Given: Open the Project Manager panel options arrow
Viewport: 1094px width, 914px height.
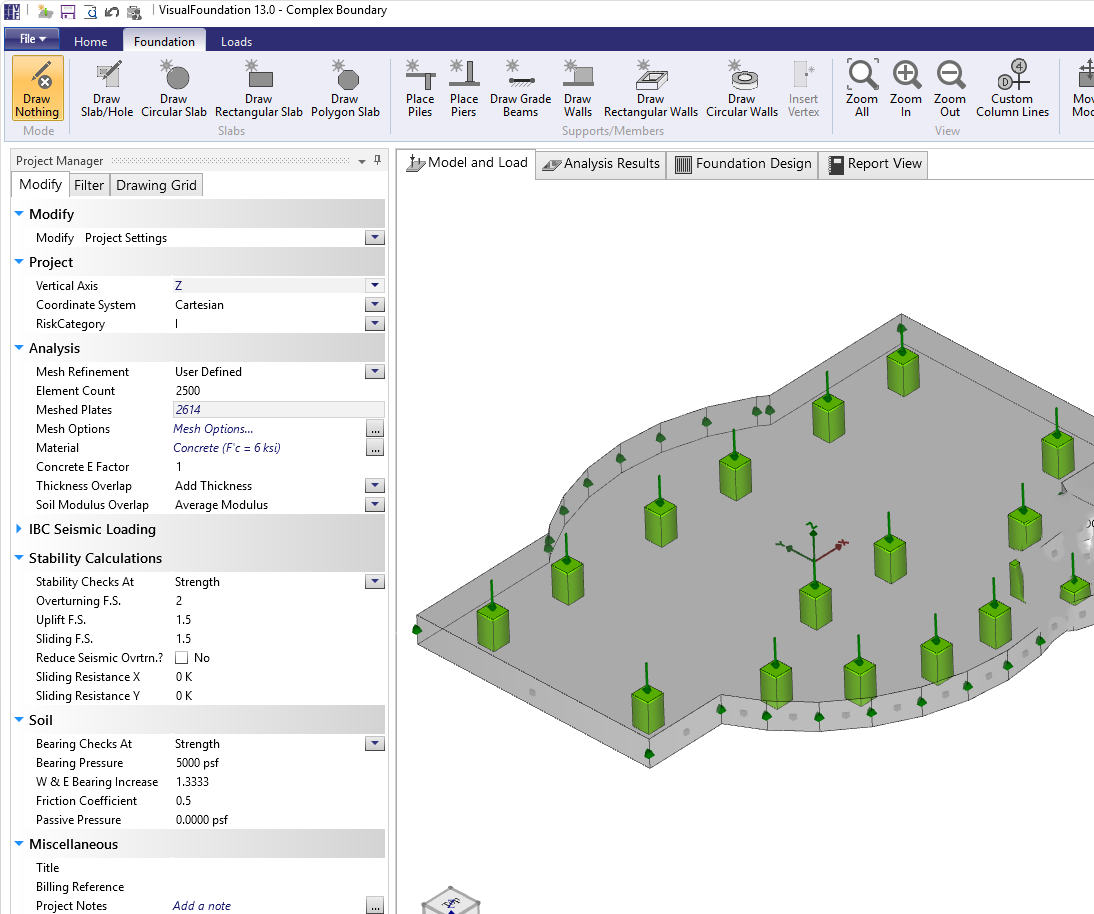Looking at the screenshot, I should click(361, 161).
